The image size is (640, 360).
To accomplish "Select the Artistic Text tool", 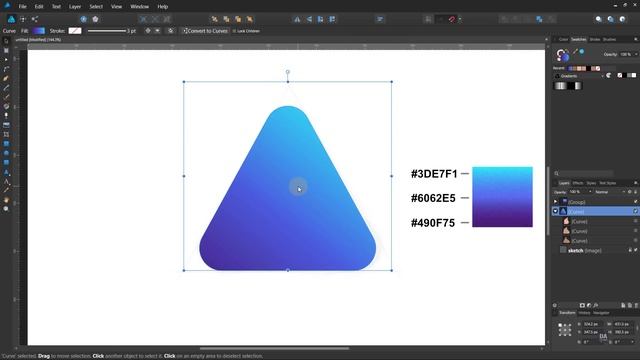I will pos(6,172).
